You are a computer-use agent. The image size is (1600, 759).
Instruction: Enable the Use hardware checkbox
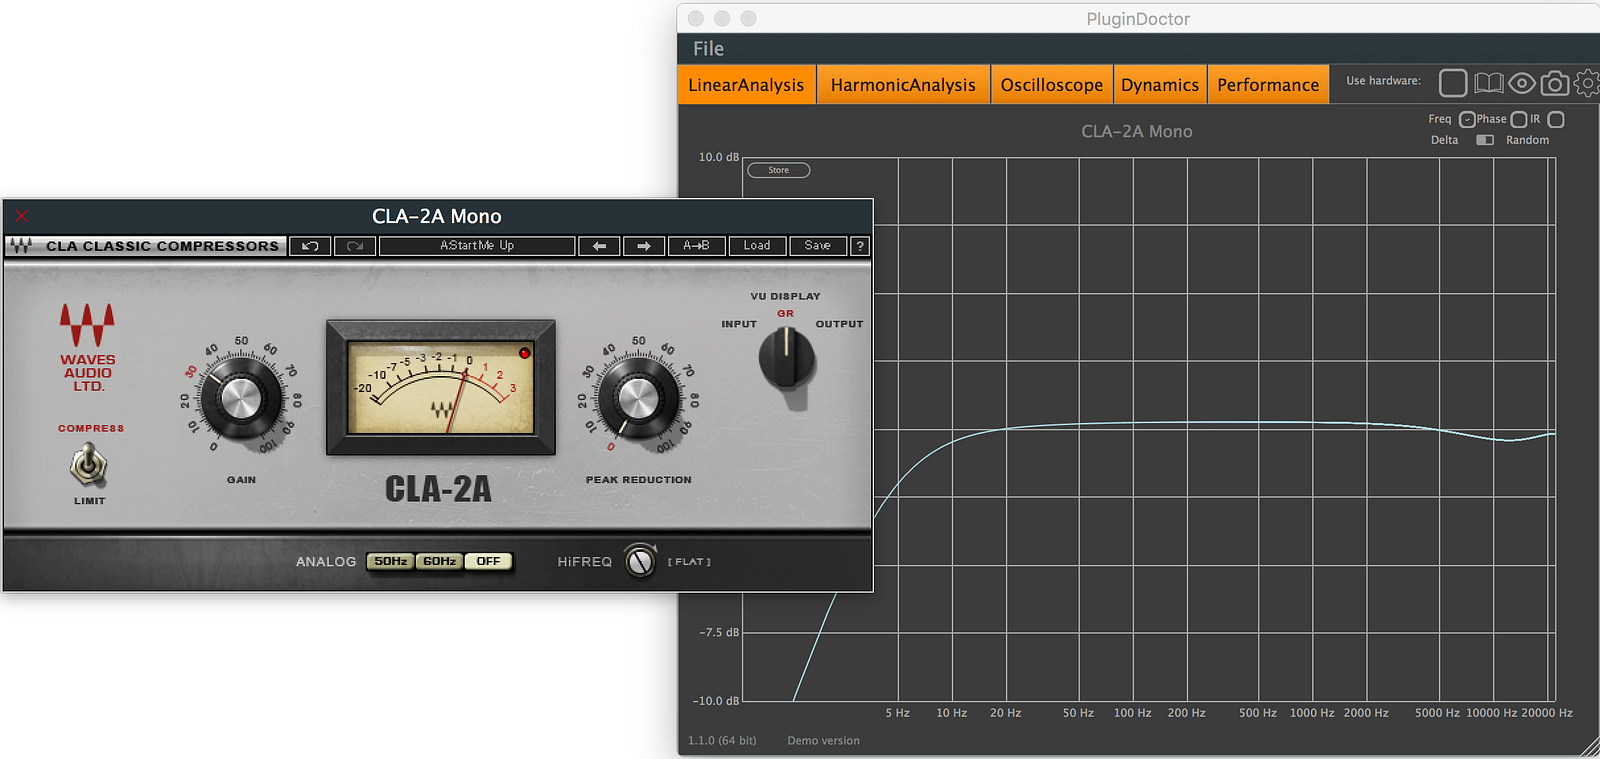(1453, 83)
